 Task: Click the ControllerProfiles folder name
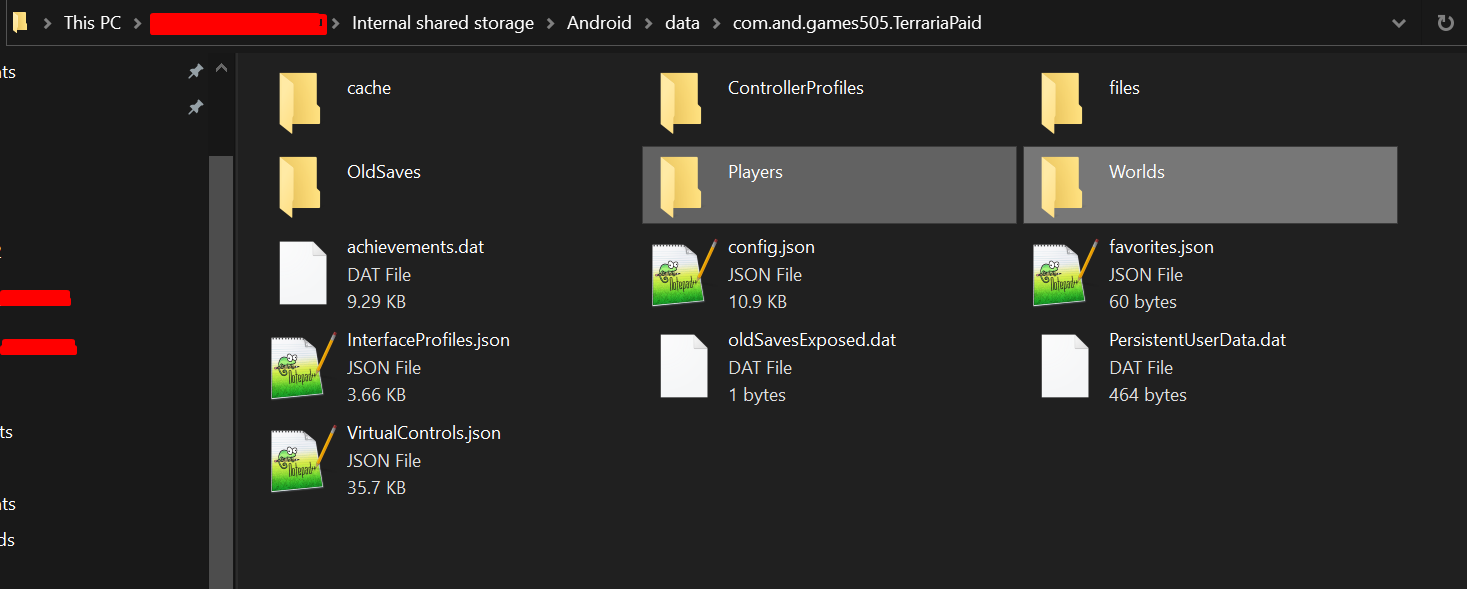[x=796, y=88]
